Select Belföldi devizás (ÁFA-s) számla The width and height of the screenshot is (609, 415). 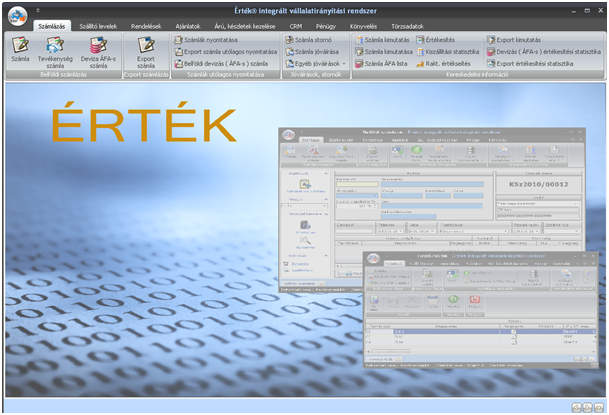(221, 64)
